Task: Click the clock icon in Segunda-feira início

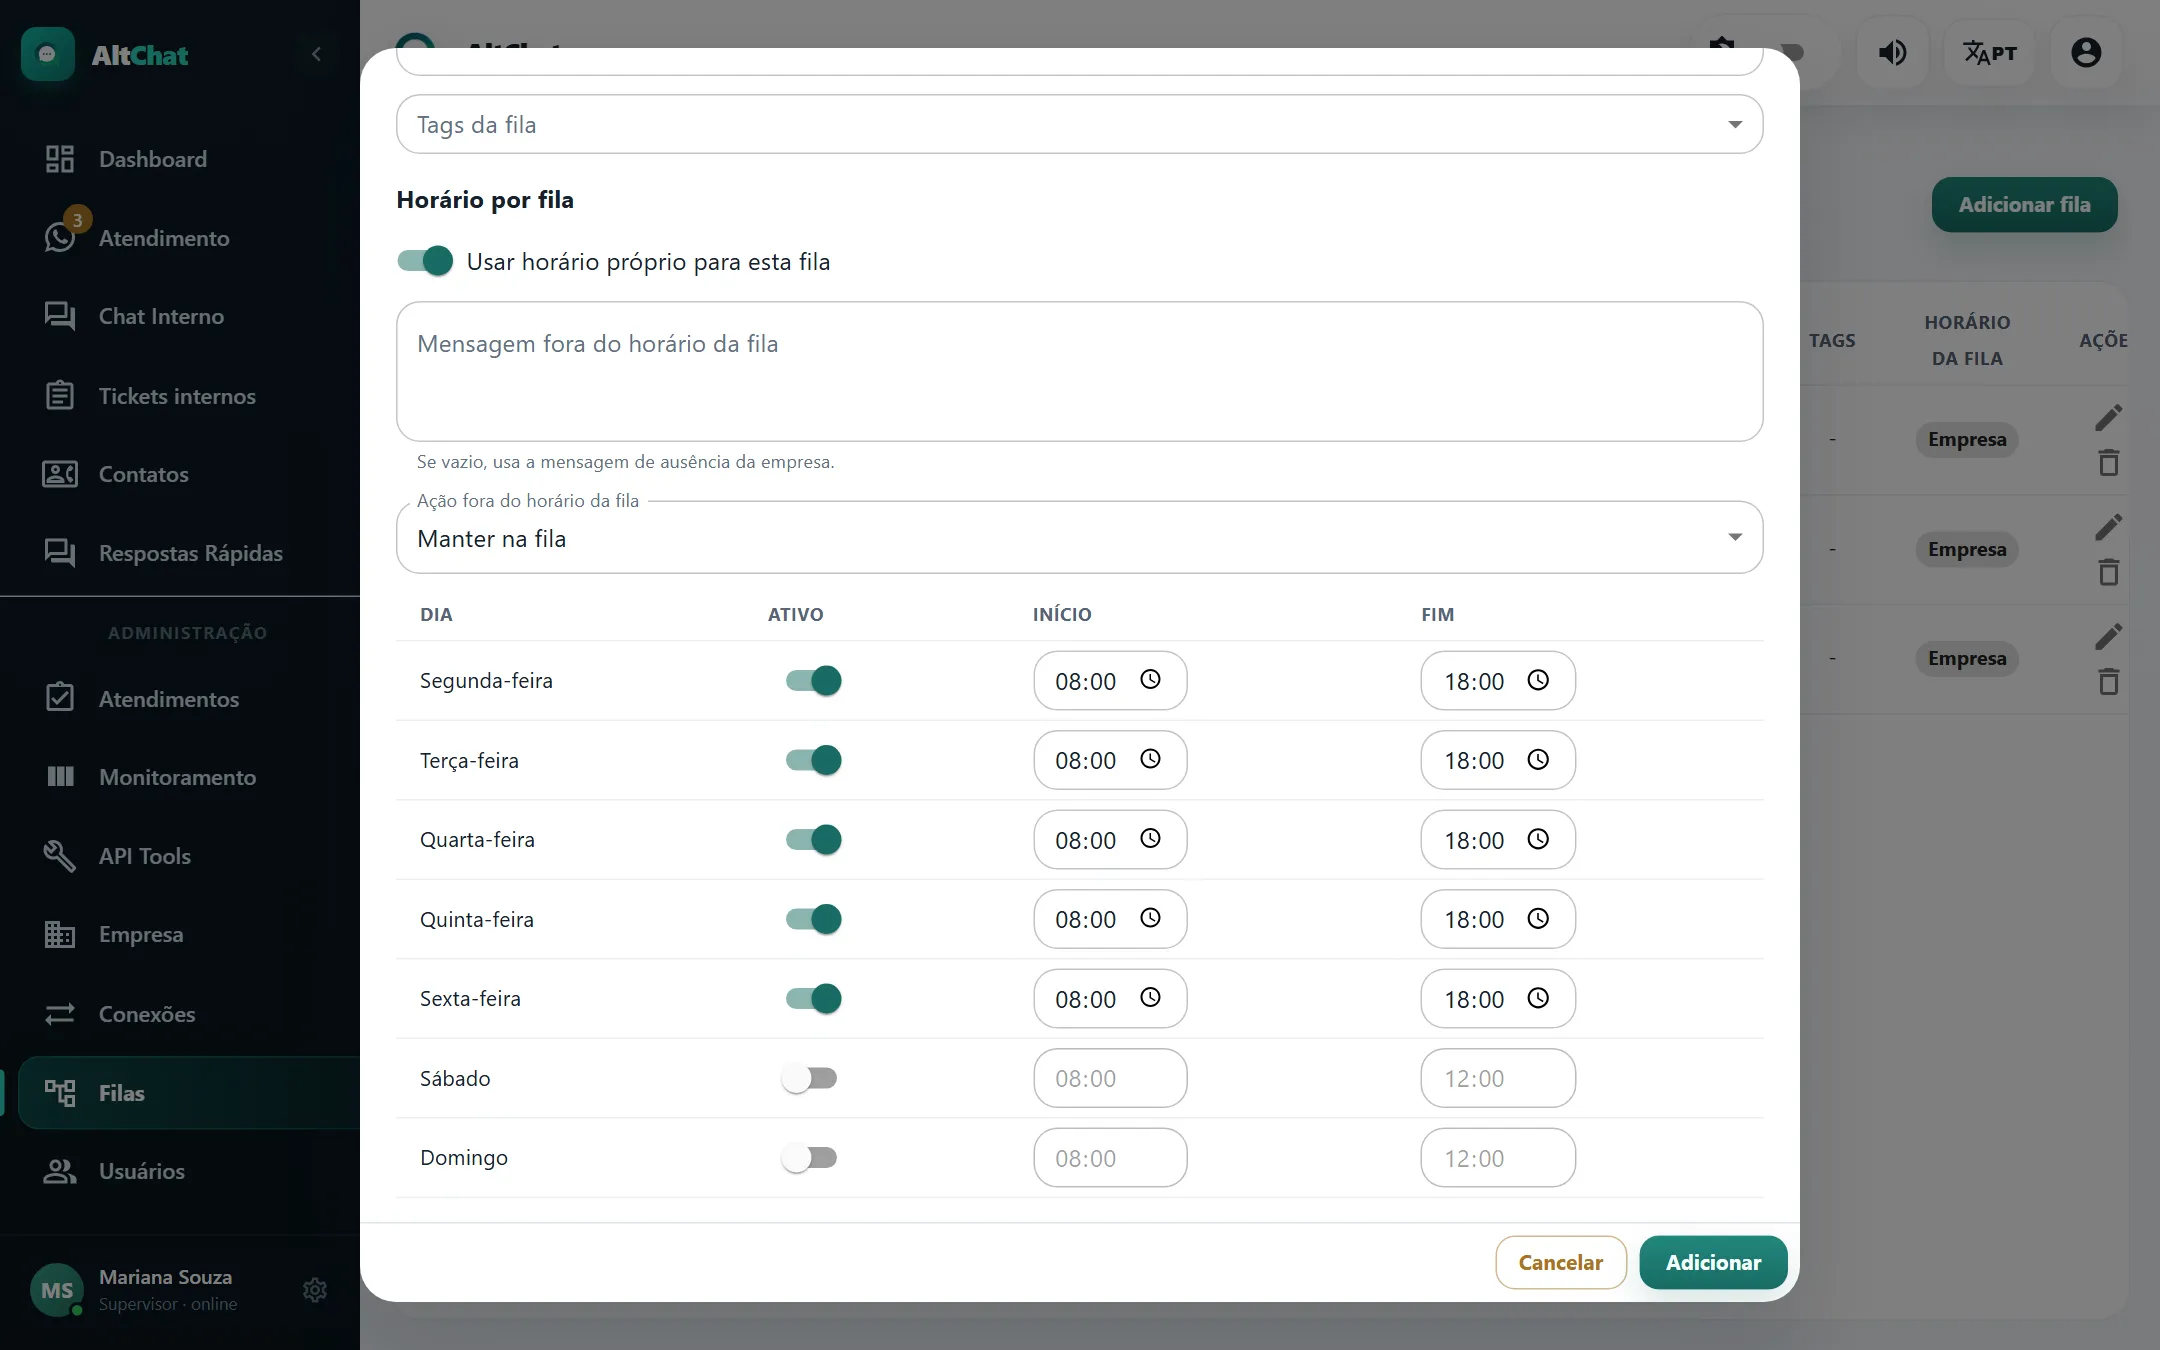Action: [1150, 680]
